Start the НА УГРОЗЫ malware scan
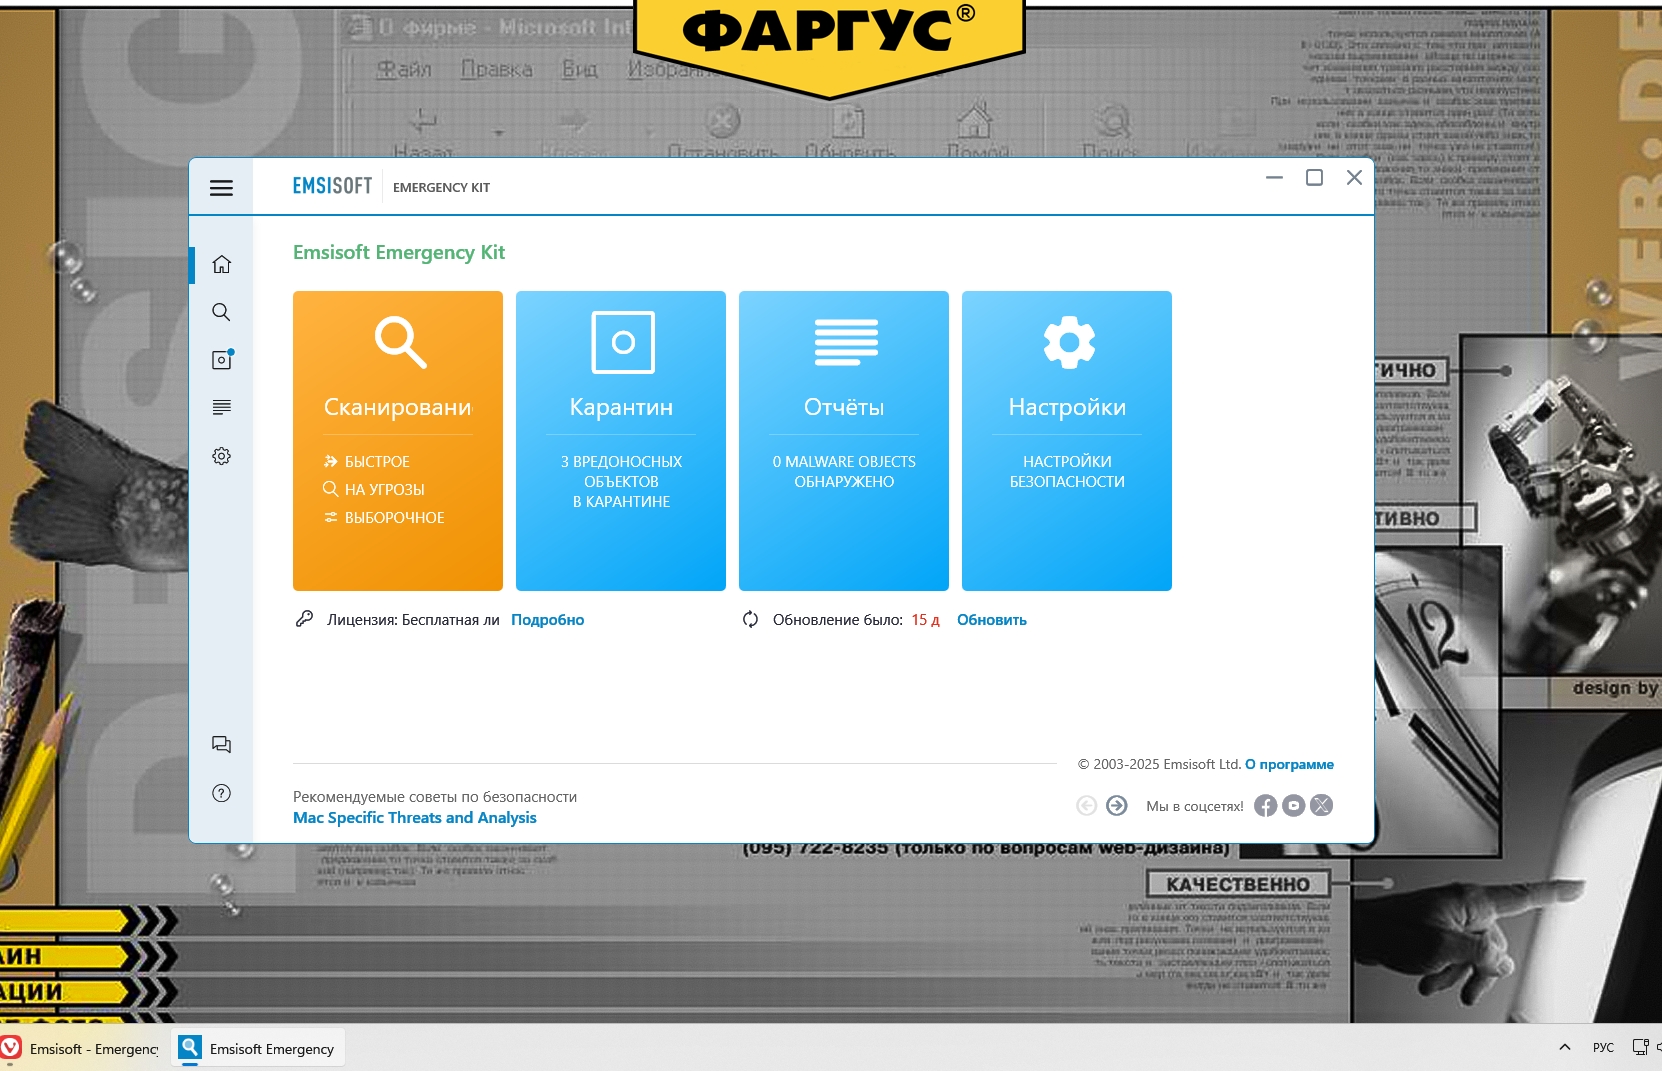 [374, 489]
